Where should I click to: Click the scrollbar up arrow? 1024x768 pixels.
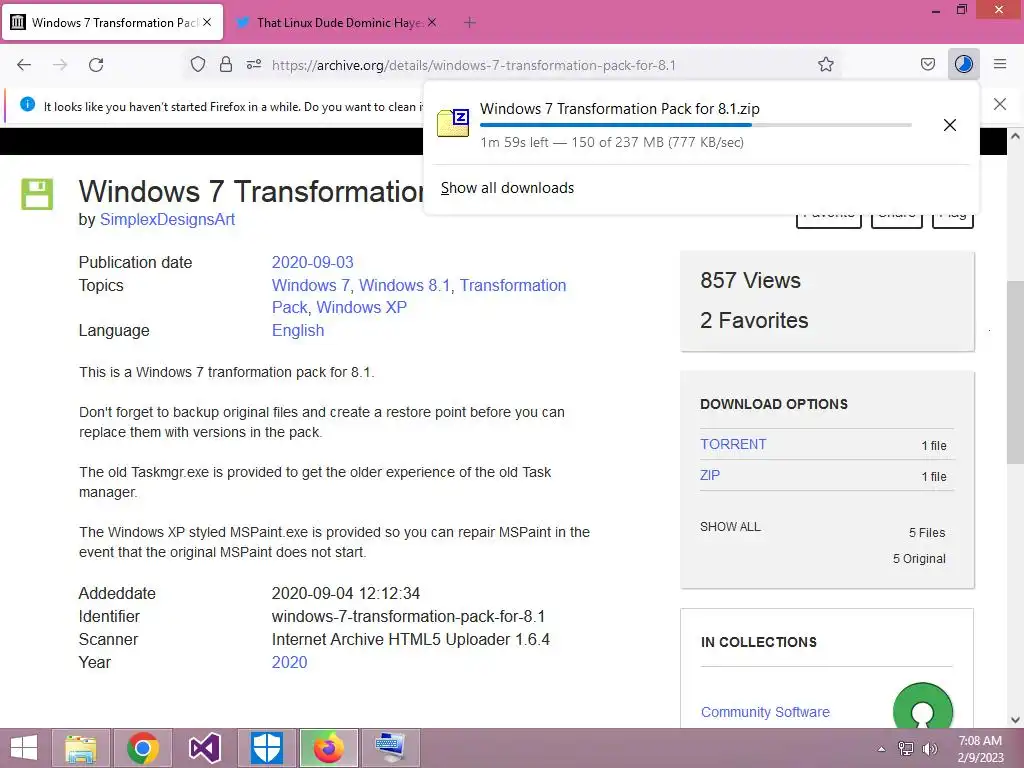[x=1015, y=136]
